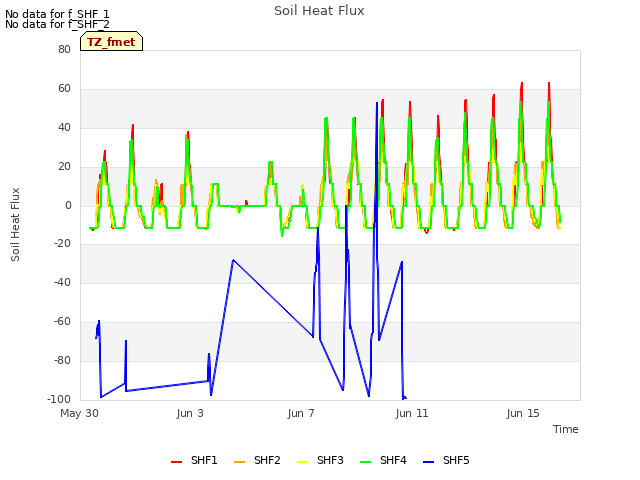Viewport: 640px width, 480px height.
Task: Click the yellow SHF3 legend color marker
Action: click(x=302, y=462)
